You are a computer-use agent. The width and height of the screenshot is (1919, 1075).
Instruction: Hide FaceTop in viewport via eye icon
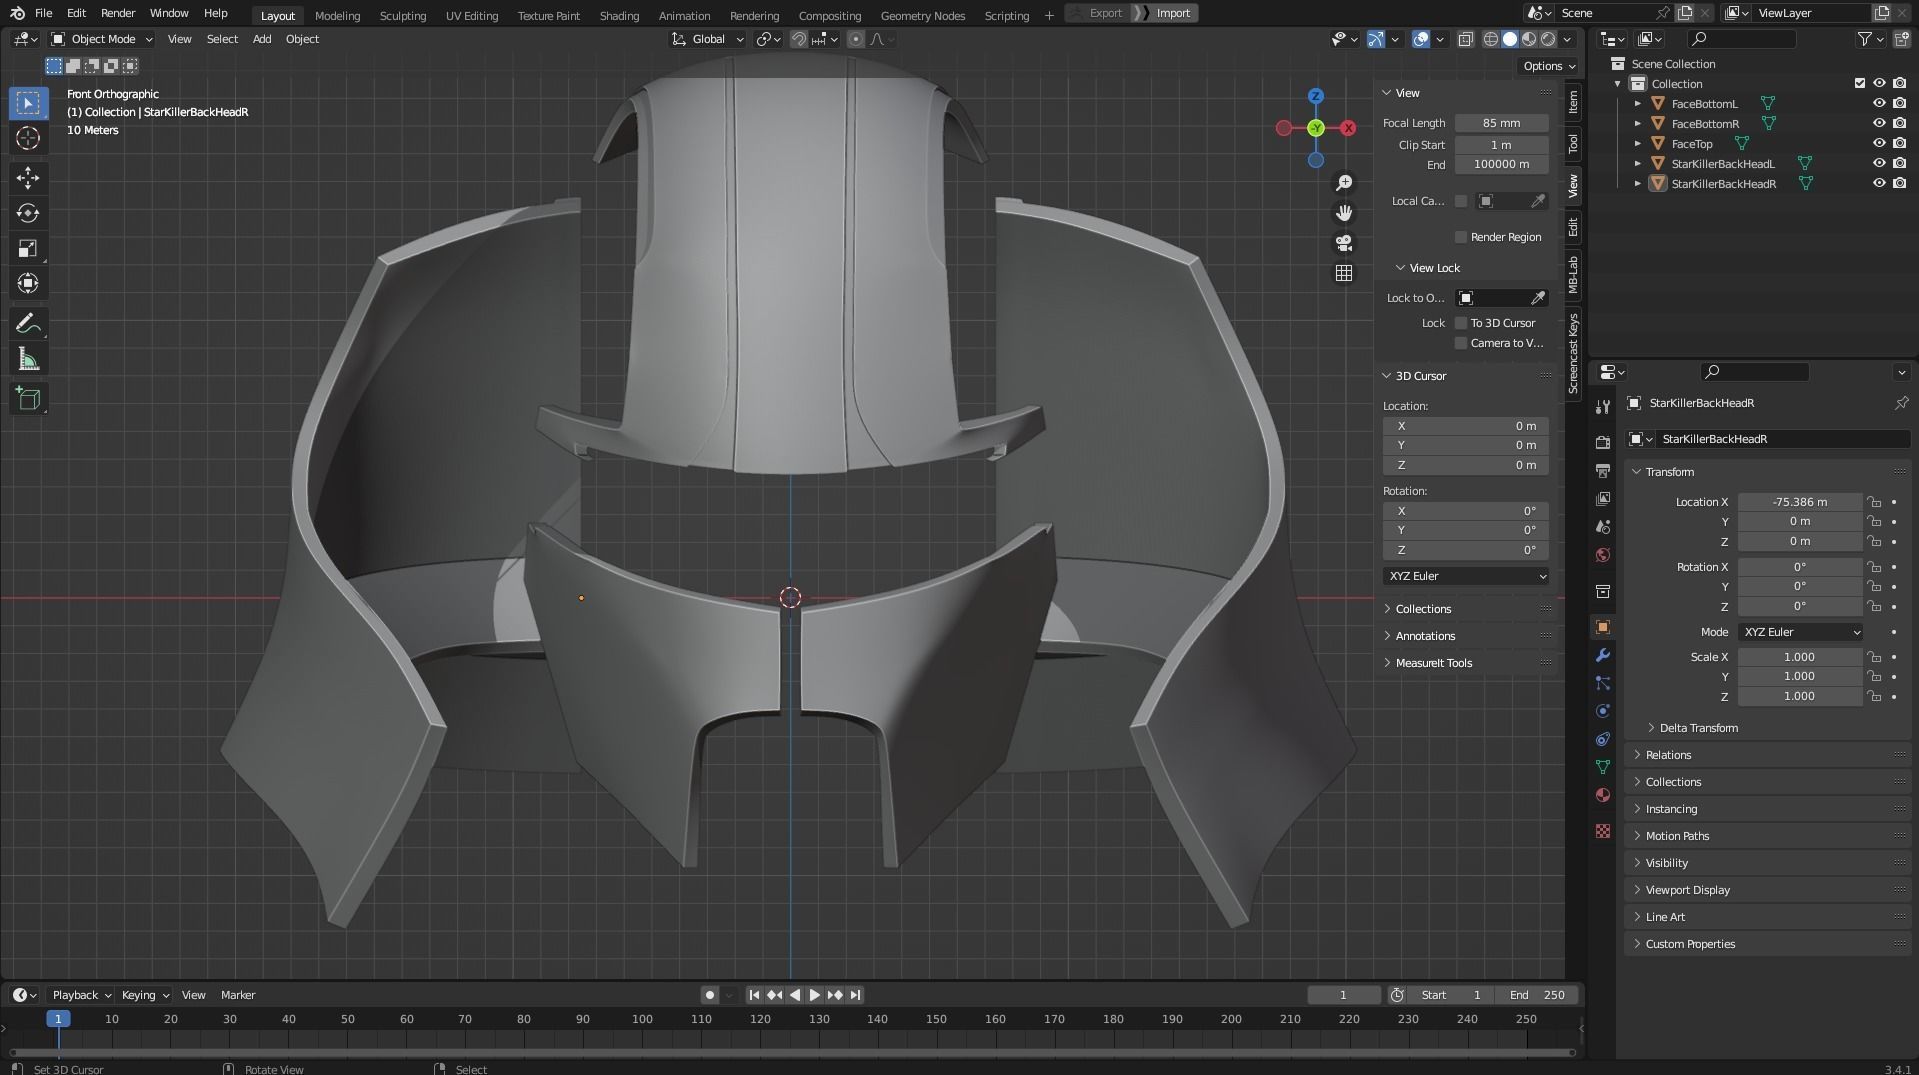(x=1879, y=143)
